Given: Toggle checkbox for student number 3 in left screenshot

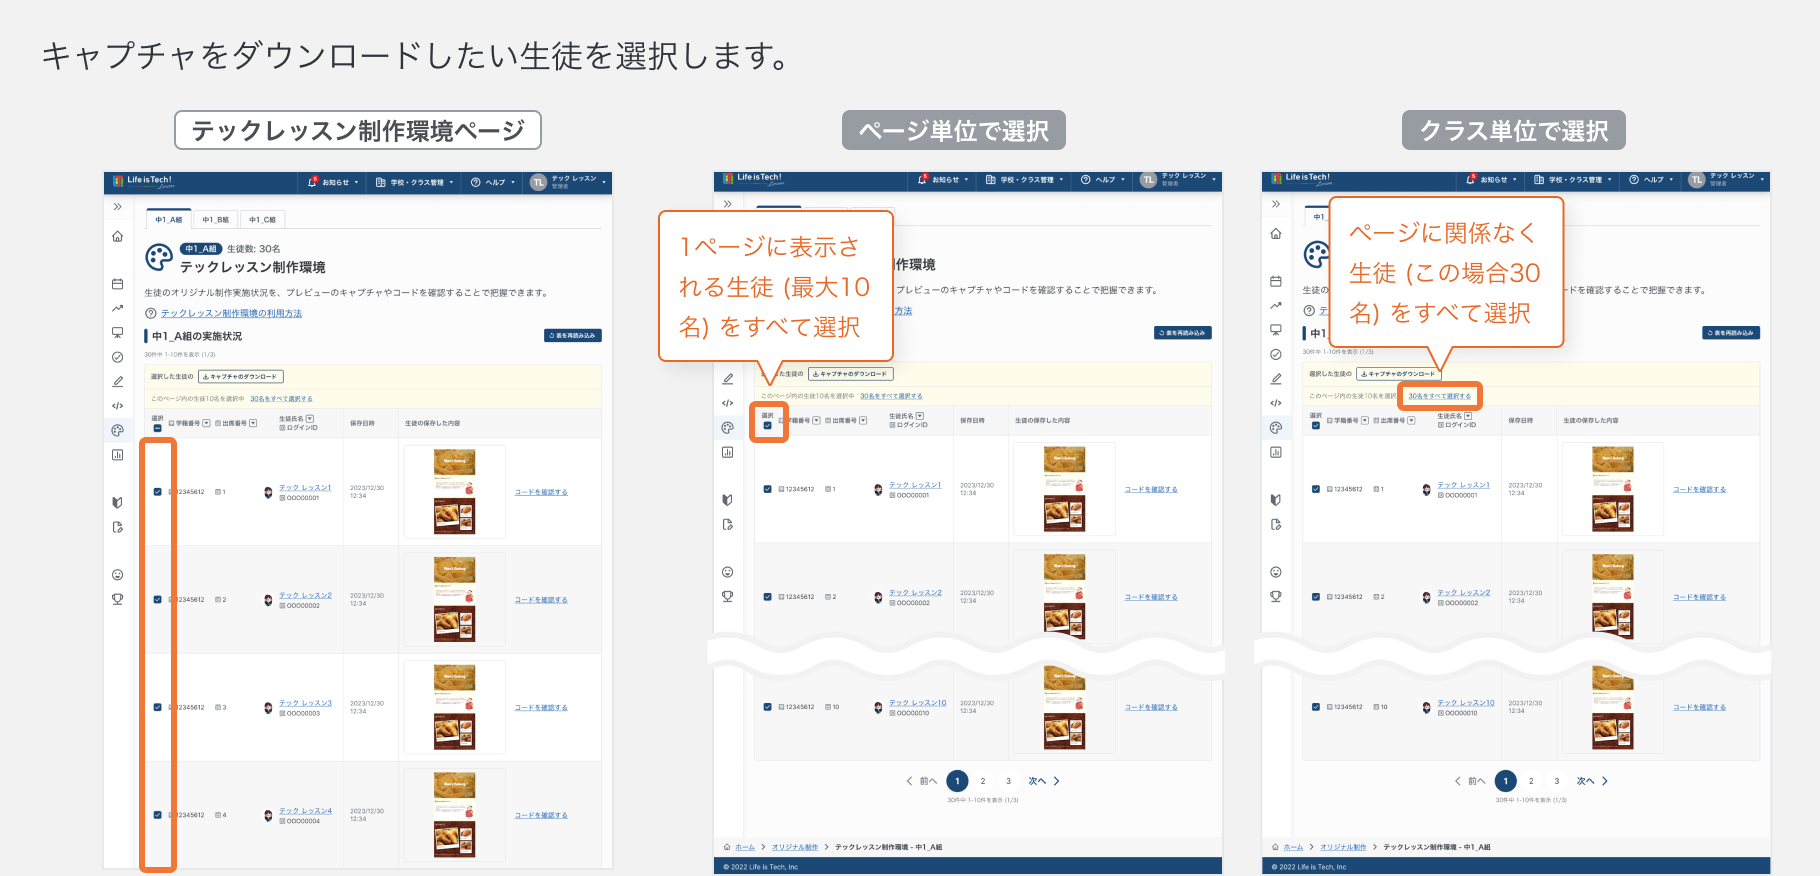Looking at the screenshot, I should pos(157,707).
